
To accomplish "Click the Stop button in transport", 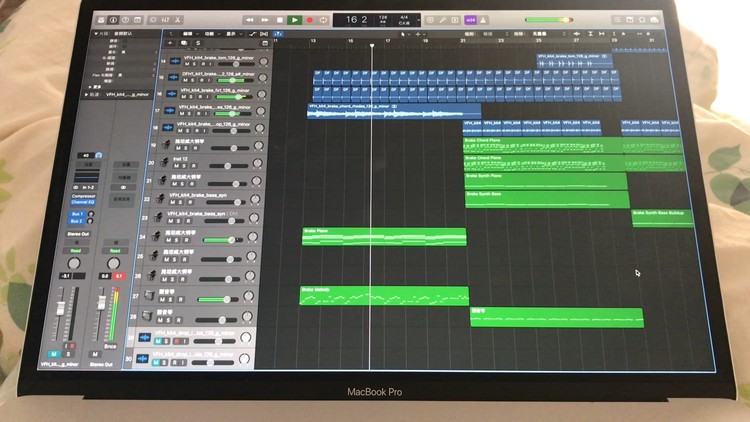I will coord(279,19).
